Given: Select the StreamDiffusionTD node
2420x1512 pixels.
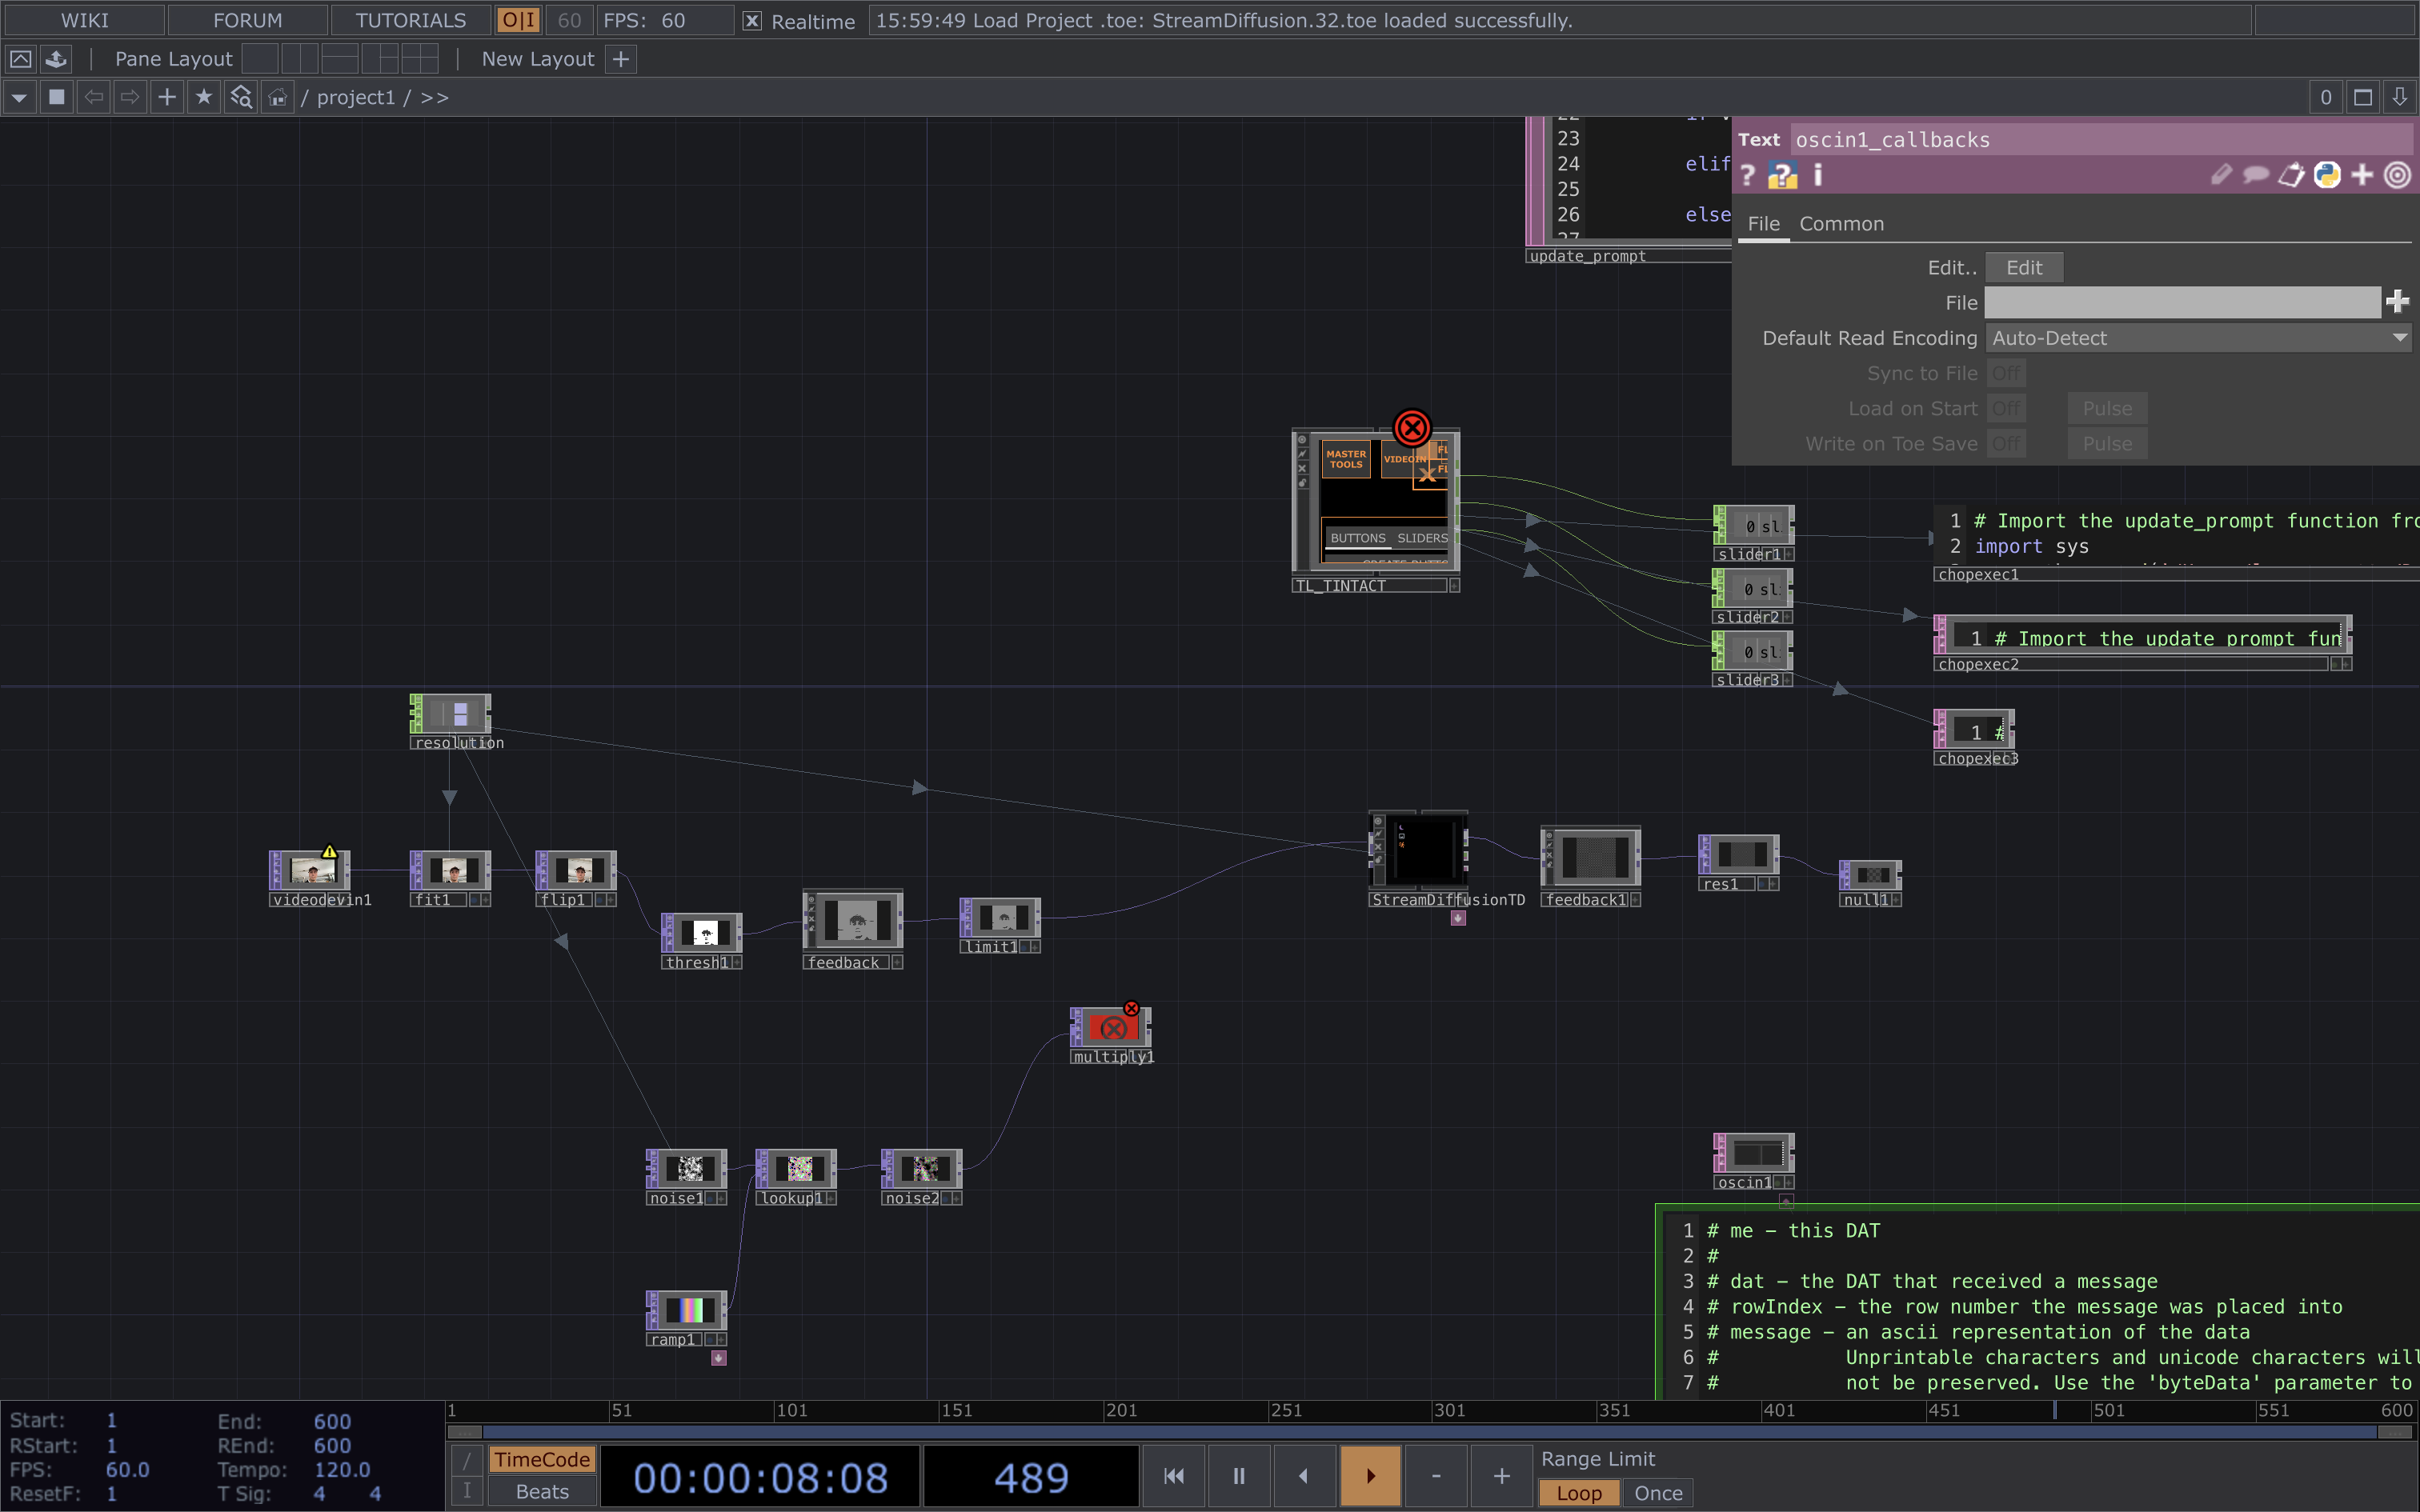Looking at the screenshot, I should (x=1420, y=850).
